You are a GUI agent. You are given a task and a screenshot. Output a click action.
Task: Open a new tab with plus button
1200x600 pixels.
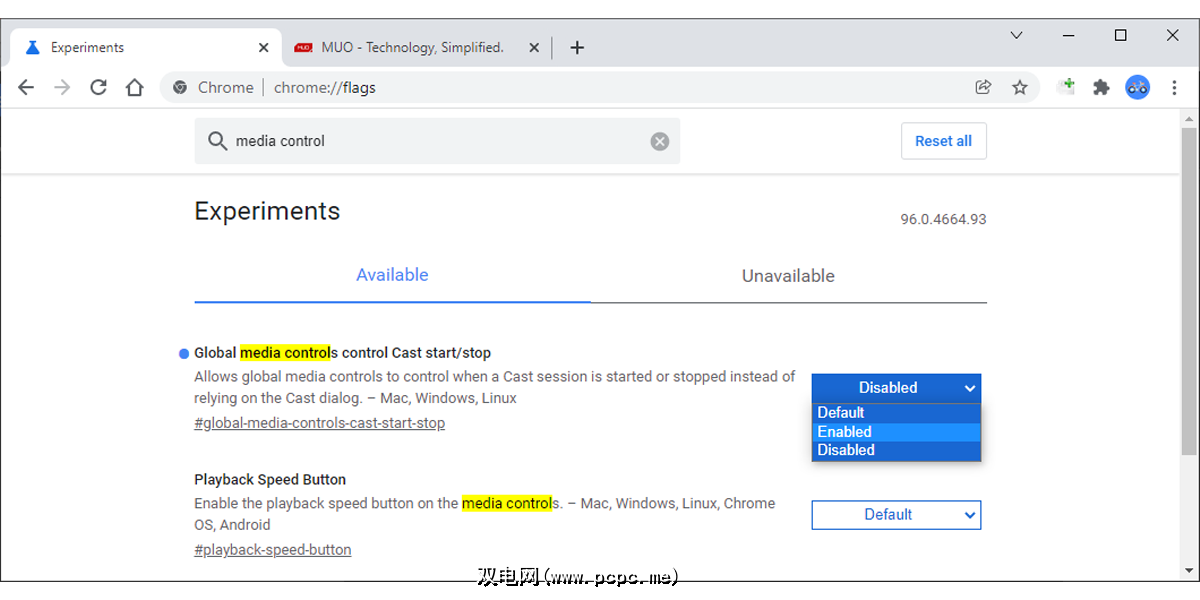(x=577, y=47)
